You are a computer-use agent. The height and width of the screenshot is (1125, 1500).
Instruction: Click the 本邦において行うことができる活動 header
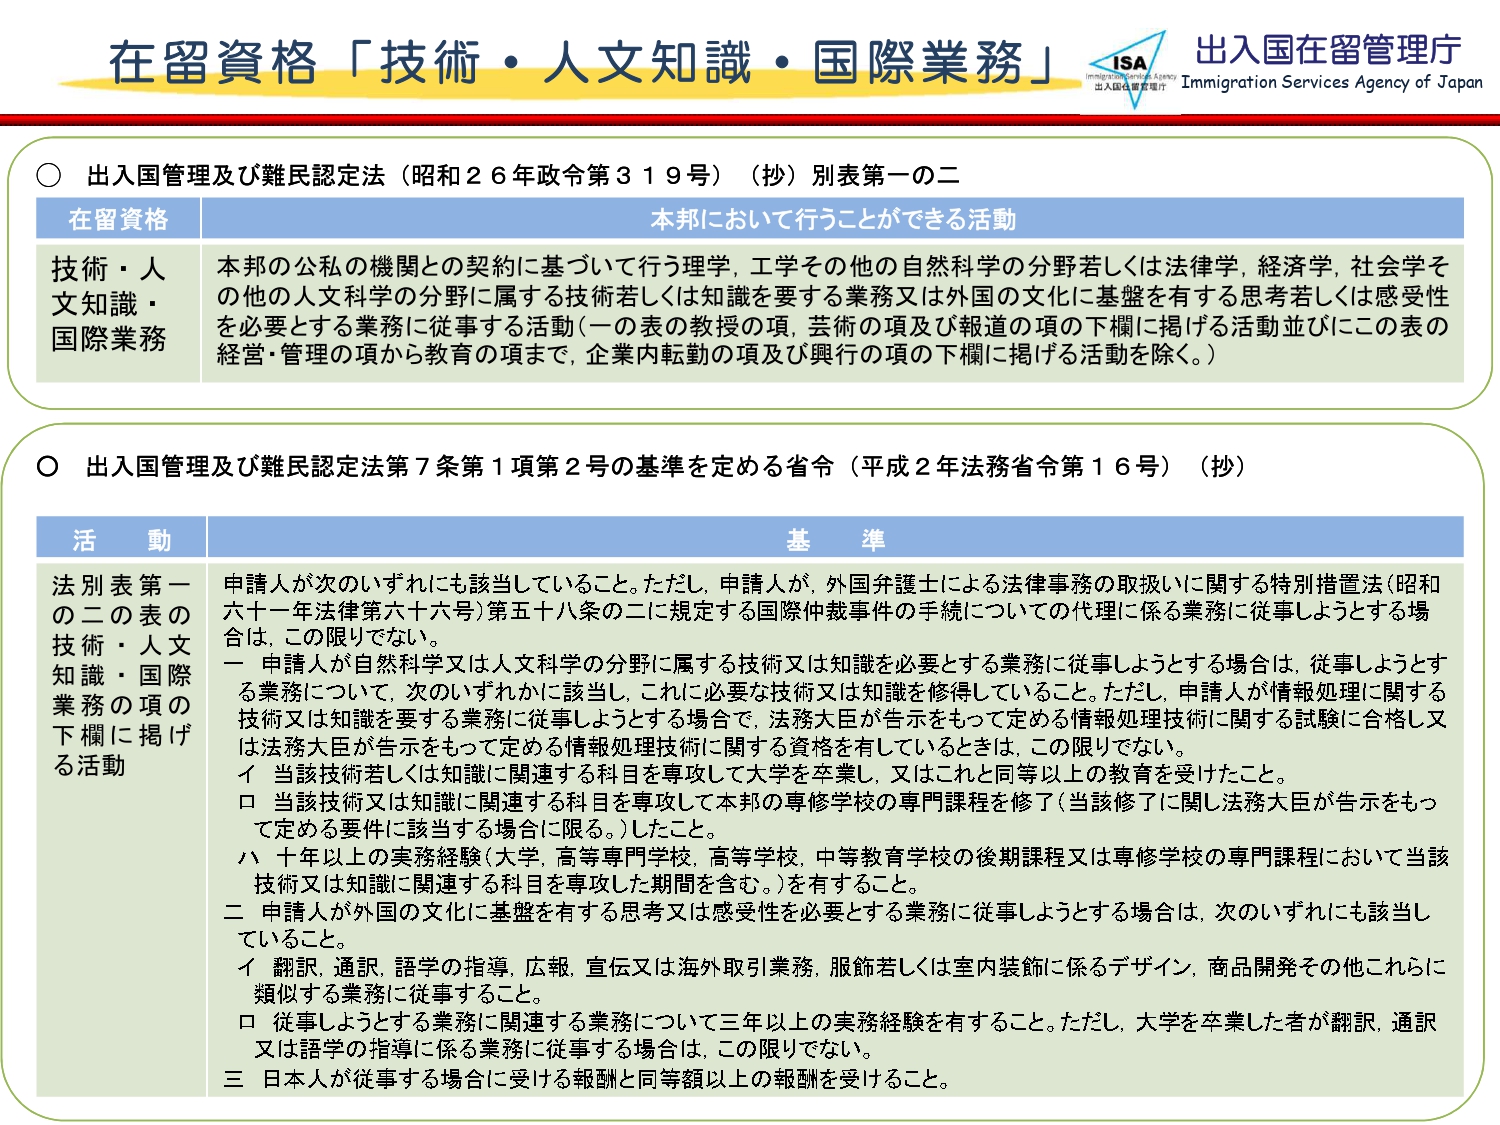833,219
